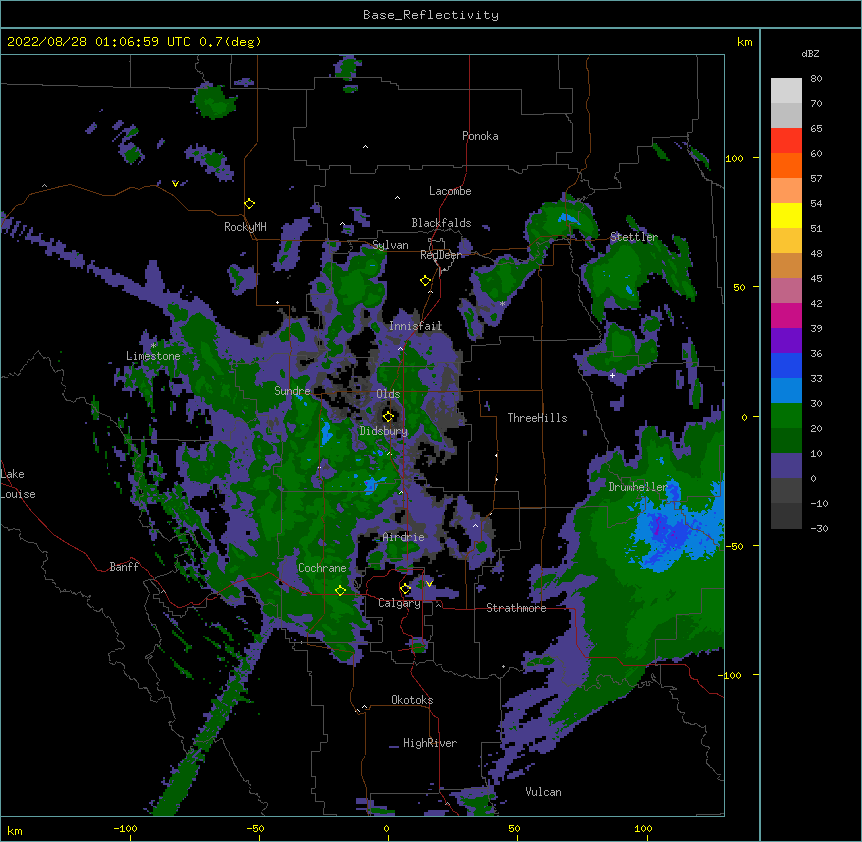
Task: Click the Sundre town label
Action: pyautogui.click(x=292, y=391)
